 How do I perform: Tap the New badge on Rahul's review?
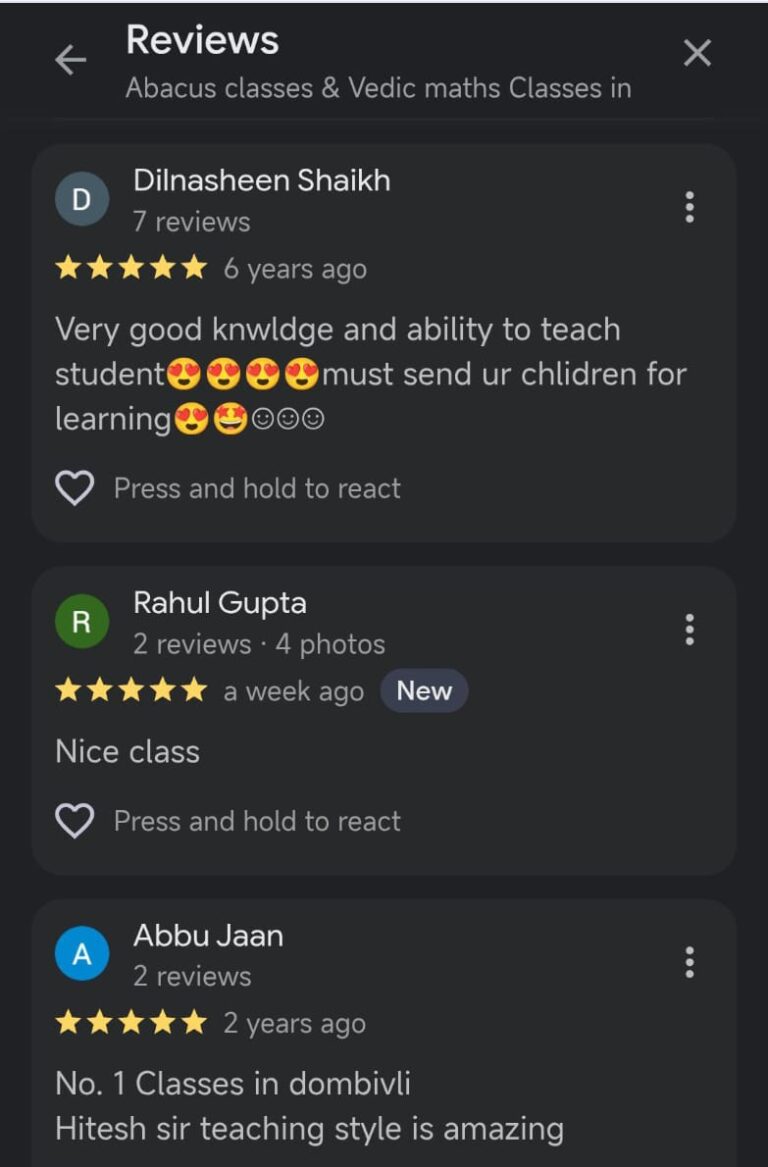coord(424,691)
